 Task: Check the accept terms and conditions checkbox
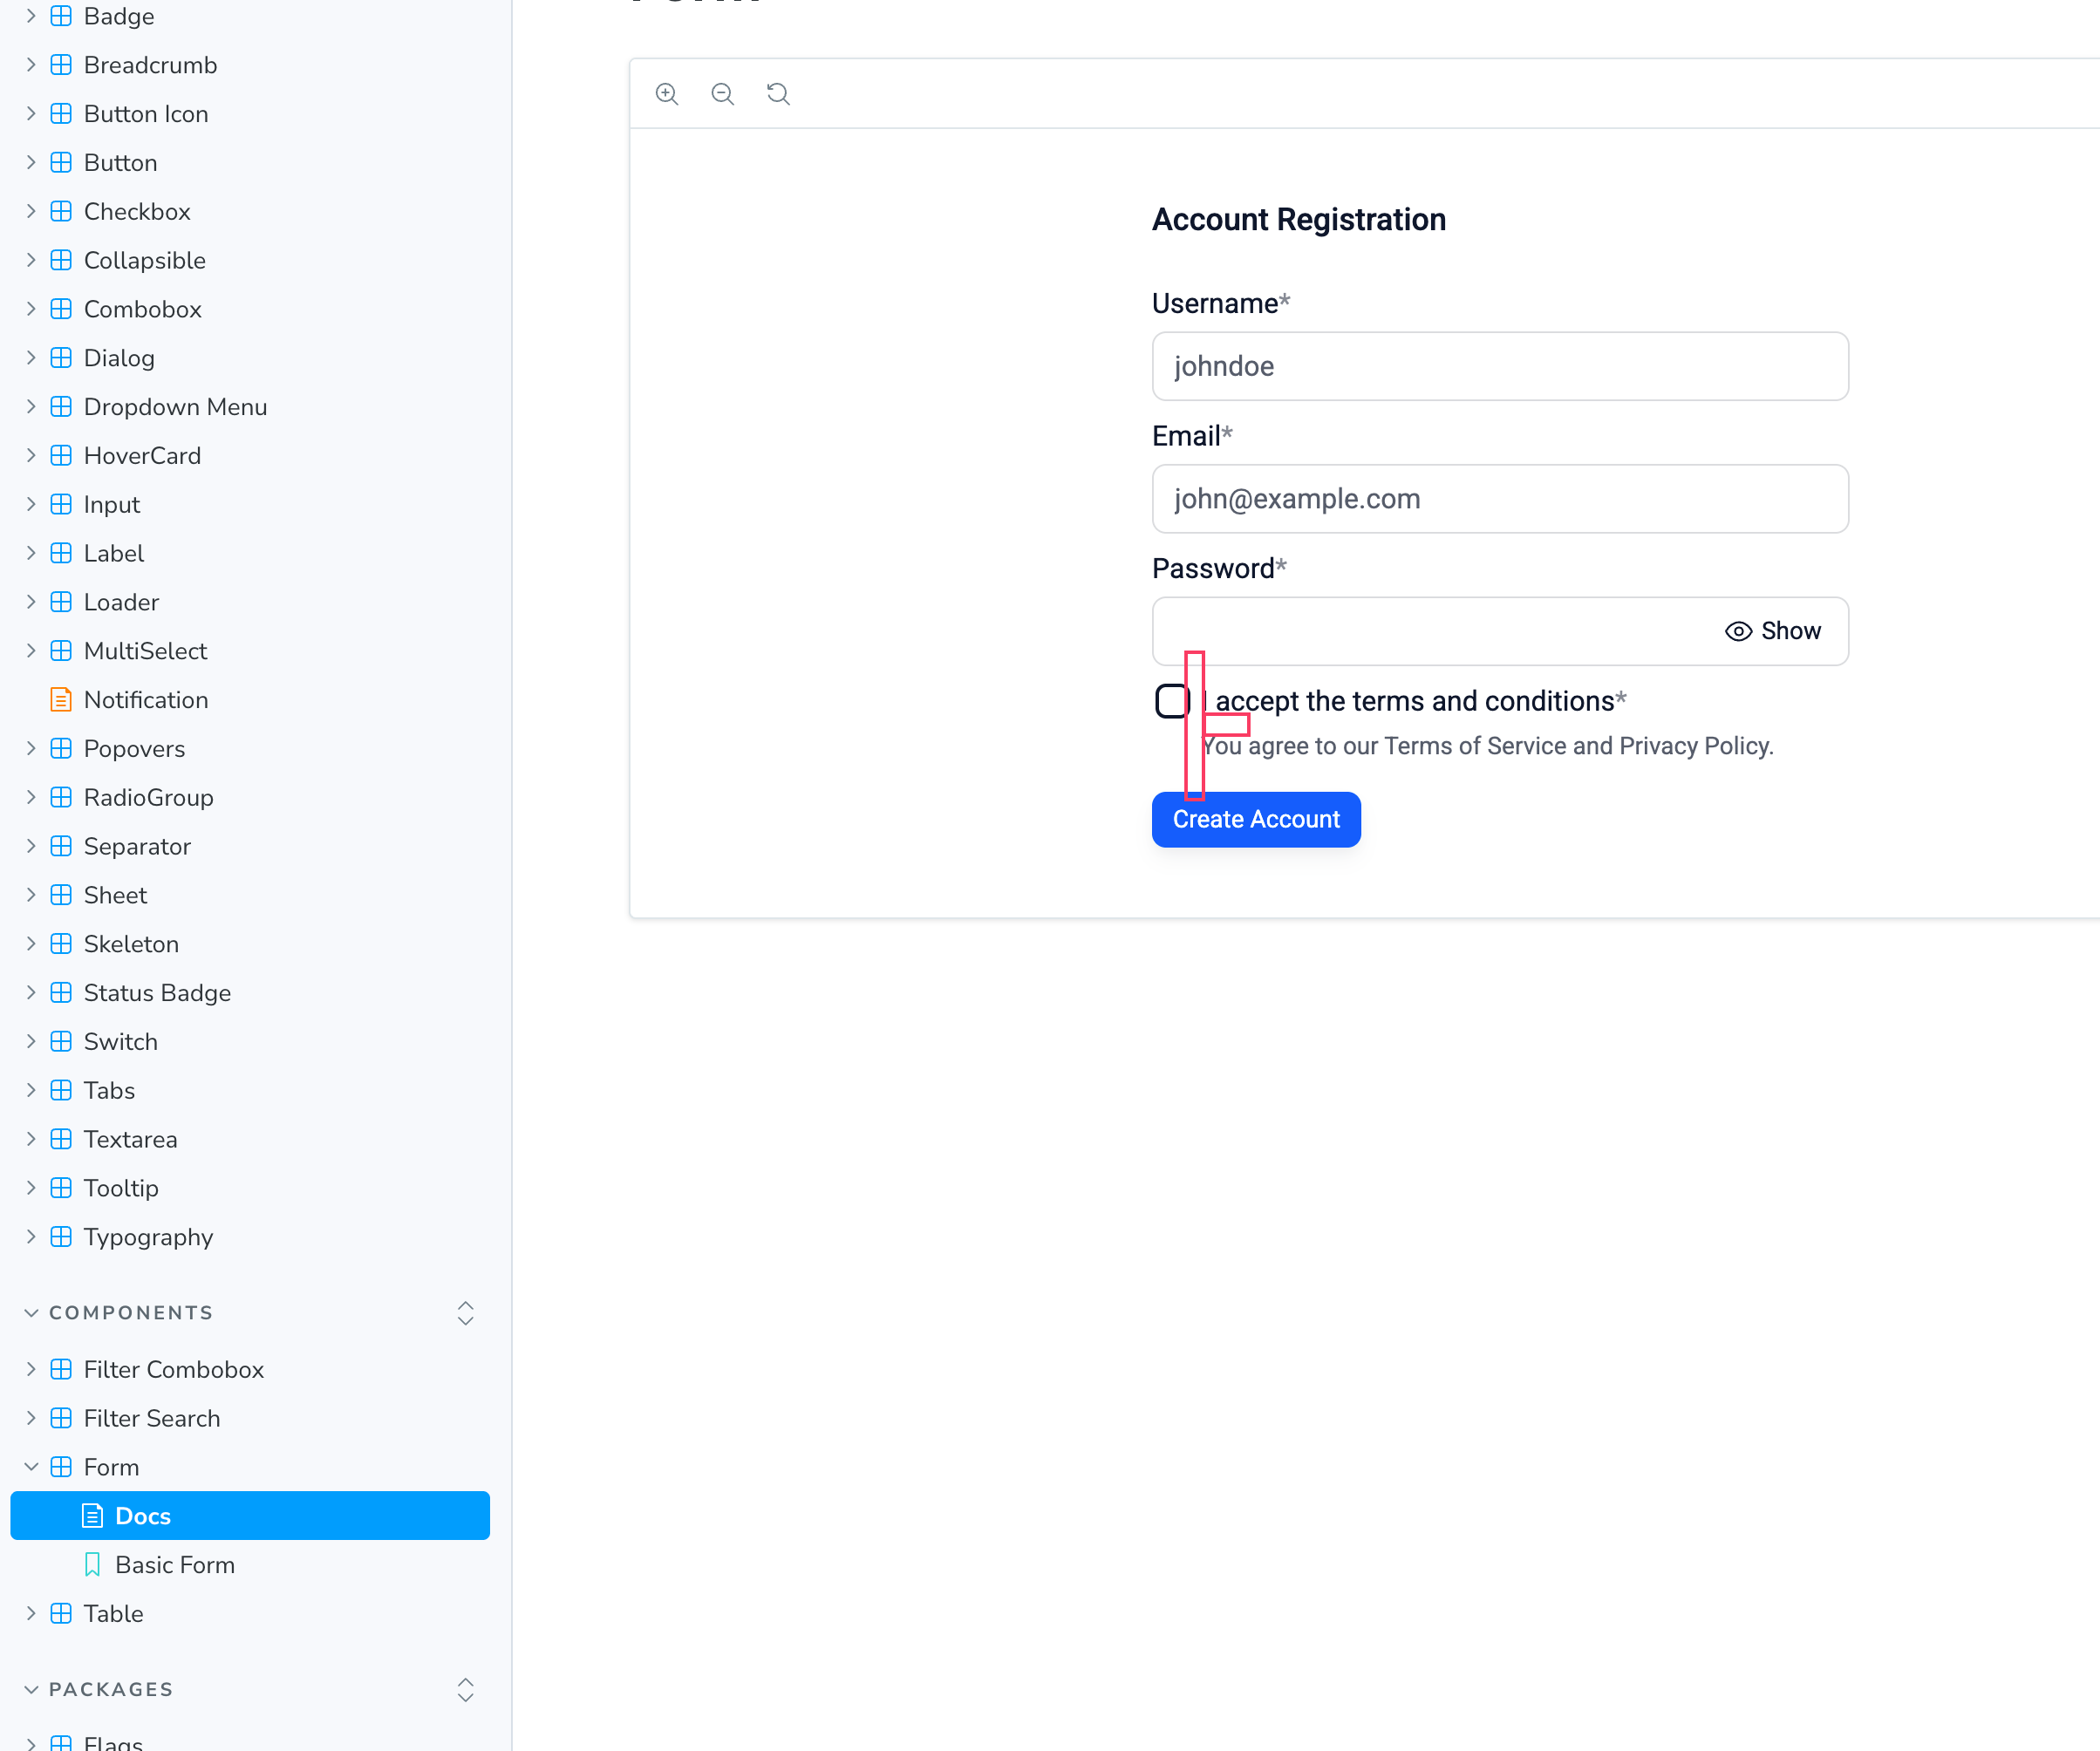click(x=1172, y=701)
